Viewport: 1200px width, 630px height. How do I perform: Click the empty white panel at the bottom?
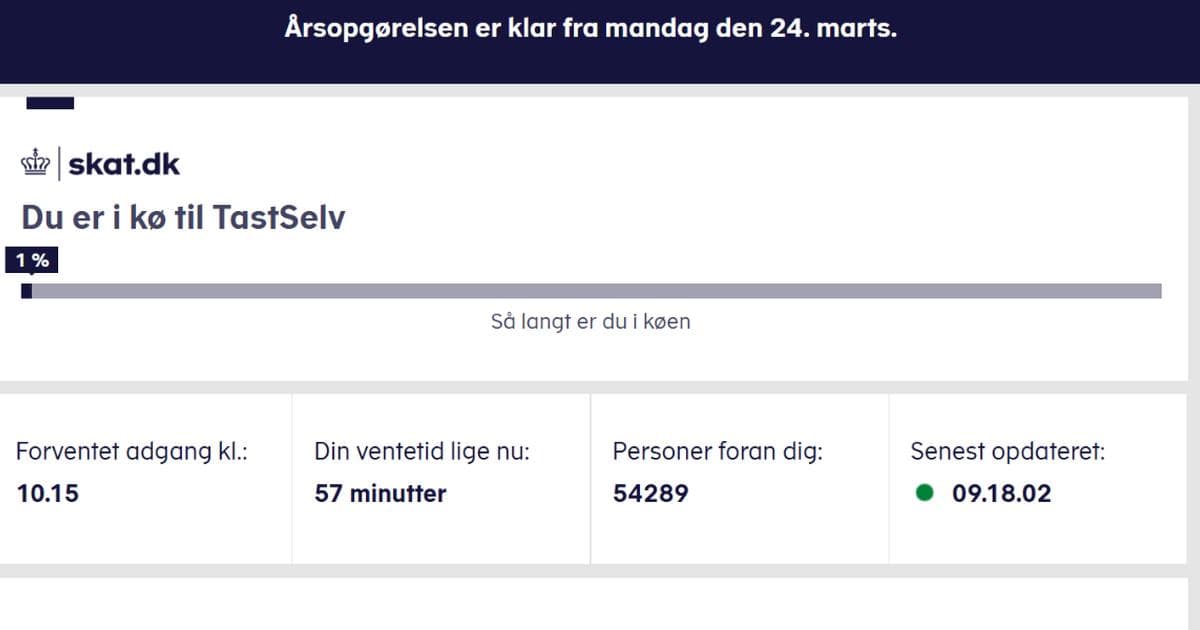[x=600, y=605]
